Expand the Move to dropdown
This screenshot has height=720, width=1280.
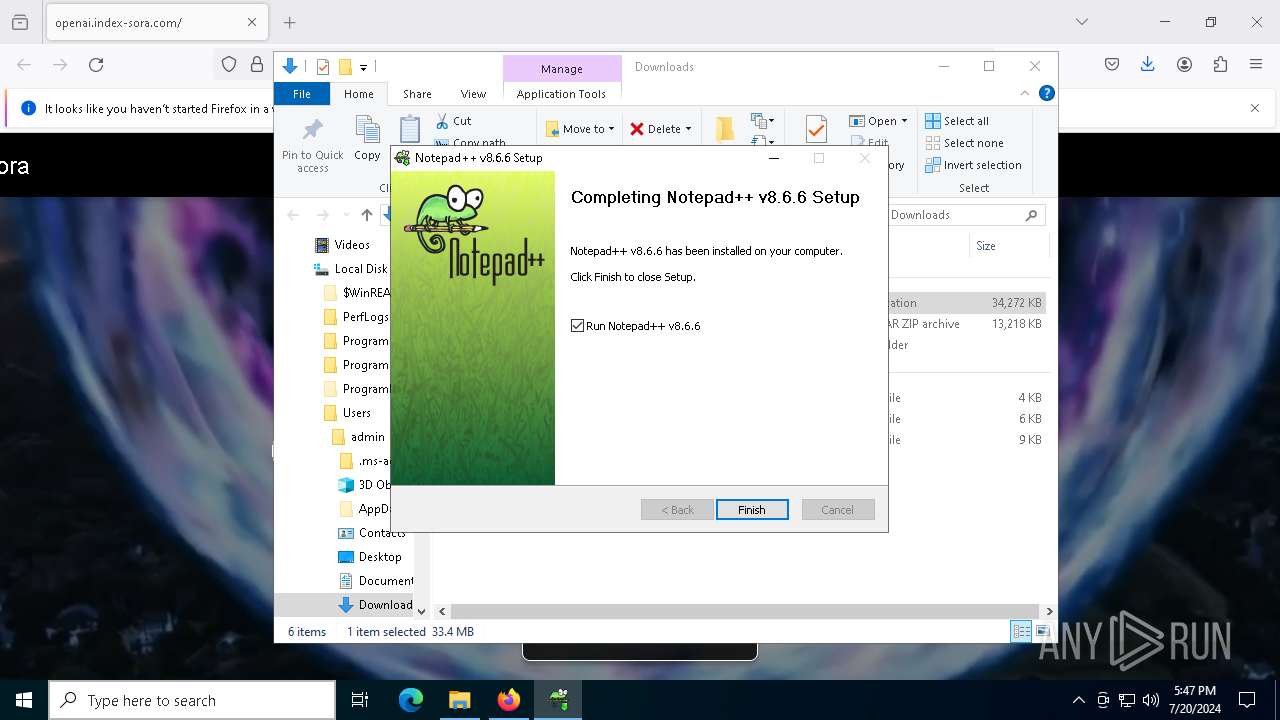coord(611,129)
